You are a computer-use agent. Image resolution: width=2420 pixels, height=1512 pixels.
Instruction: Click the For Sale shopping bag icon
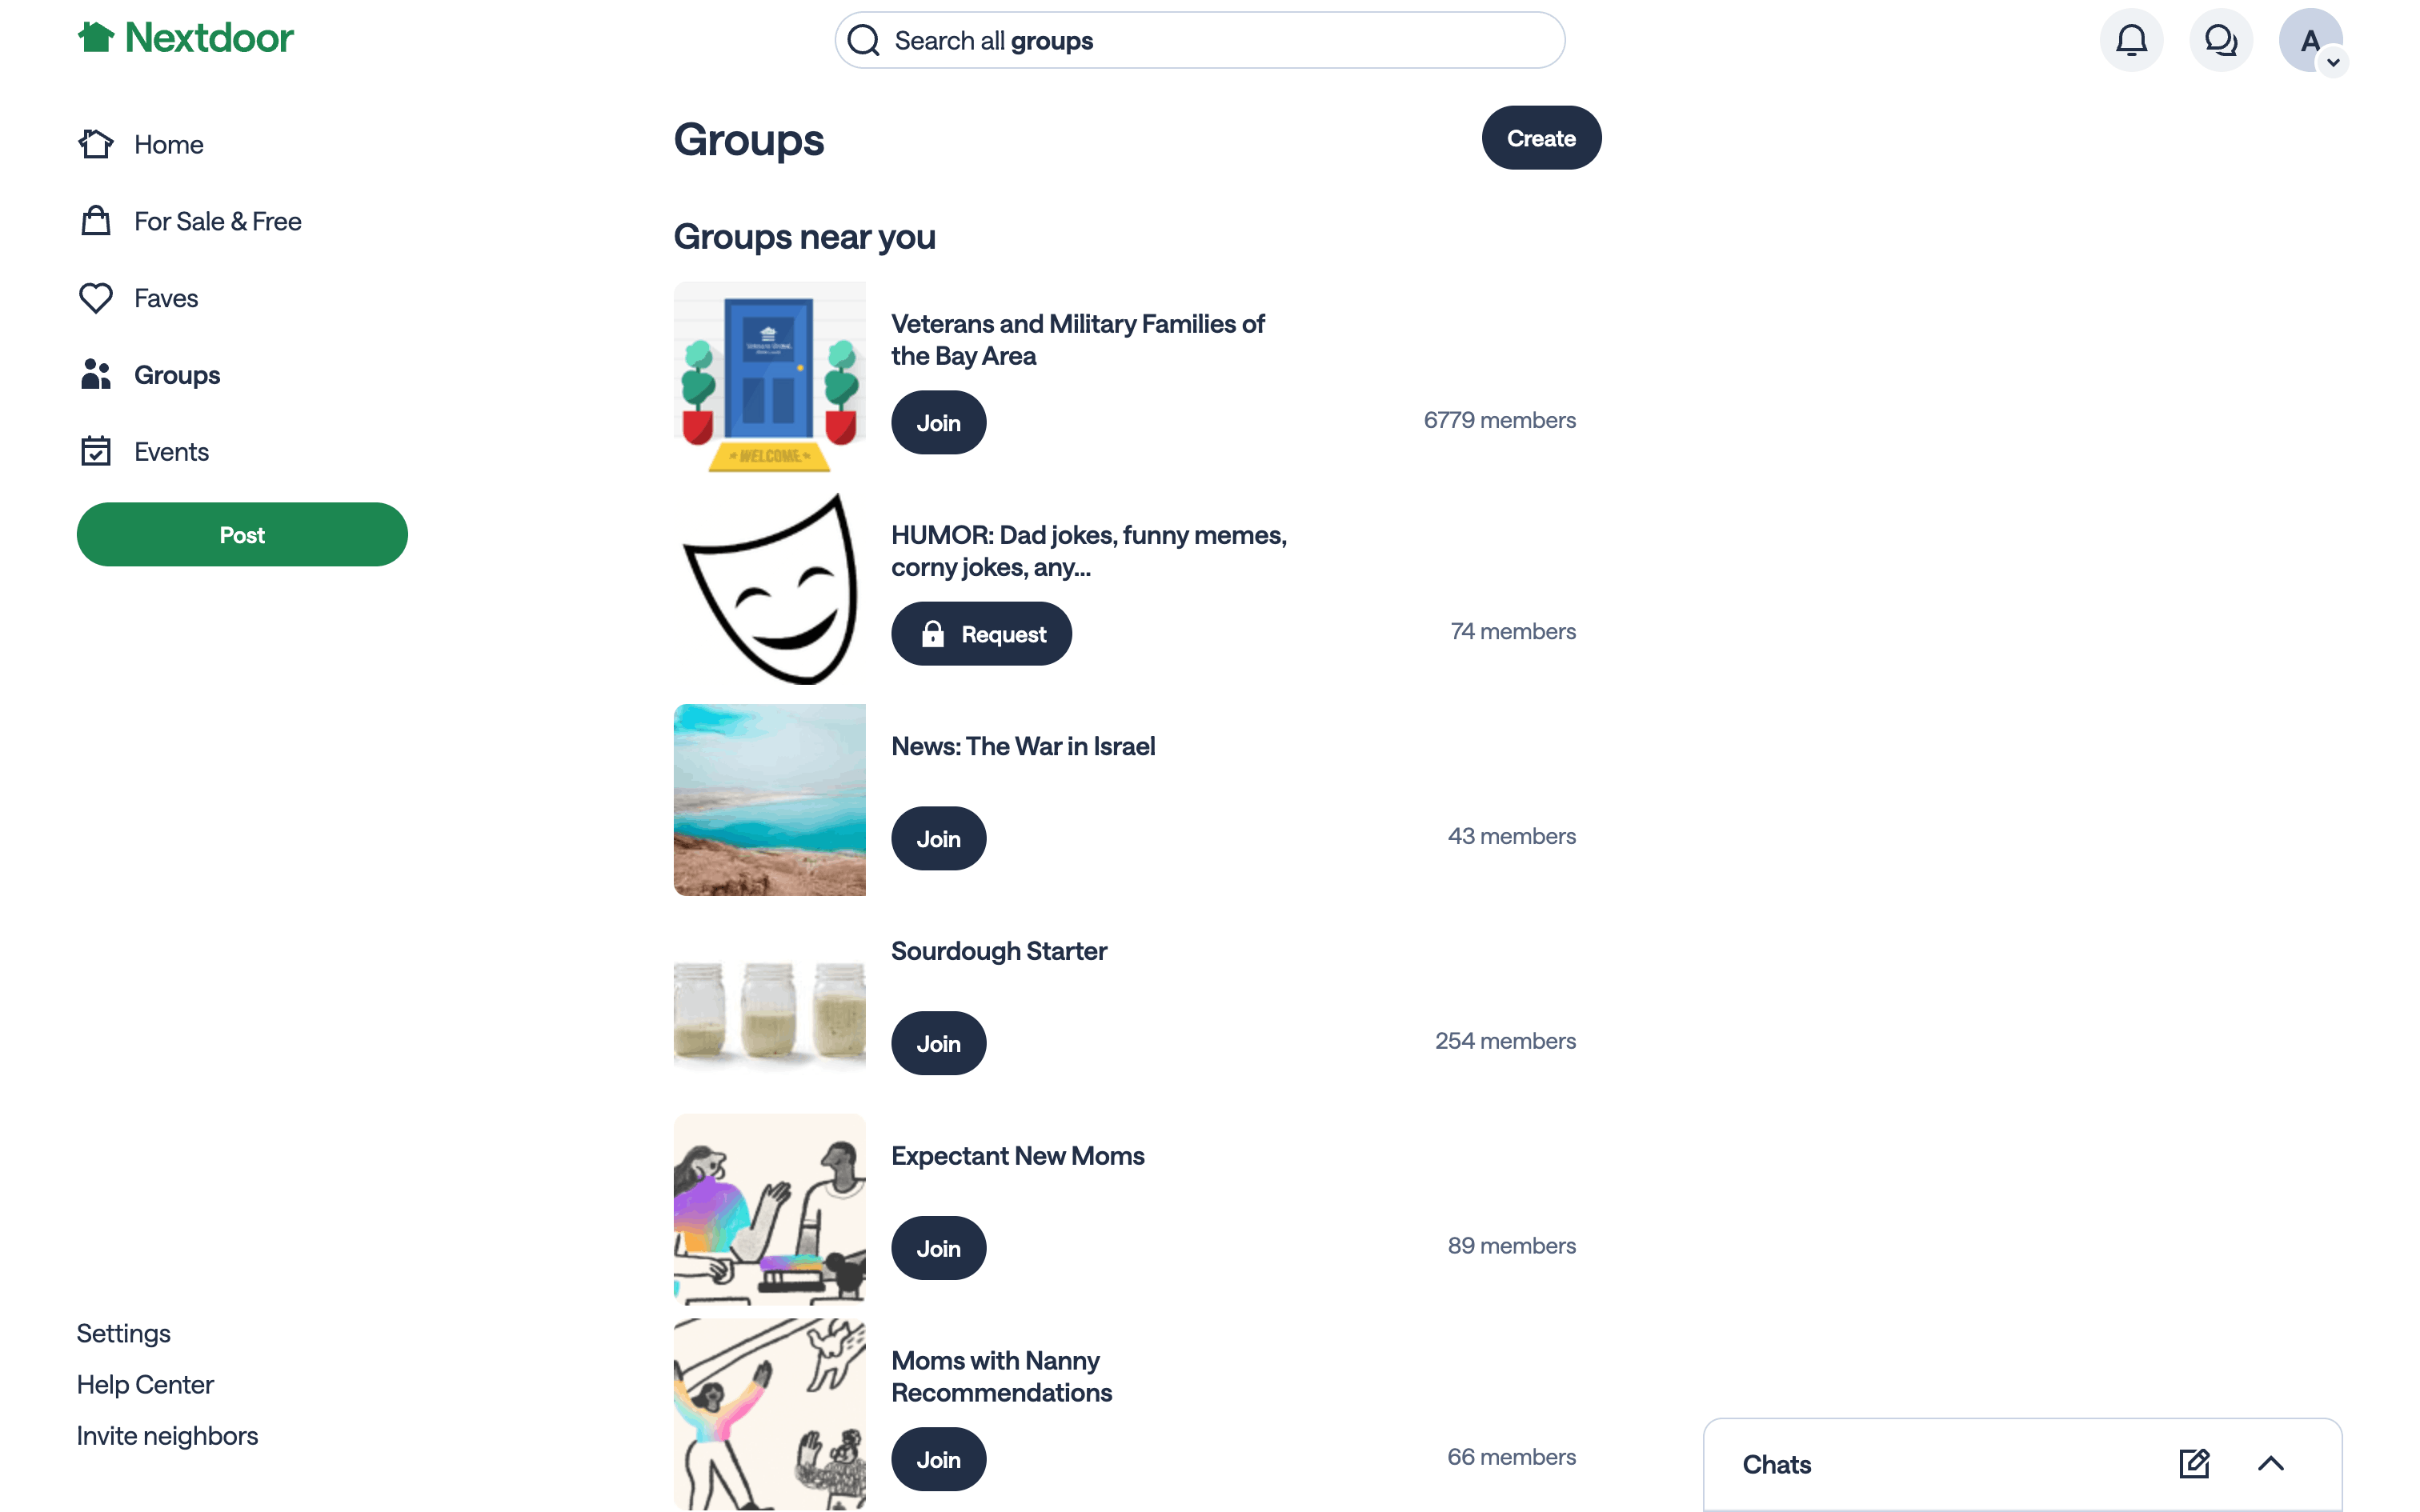click(96, 221)
